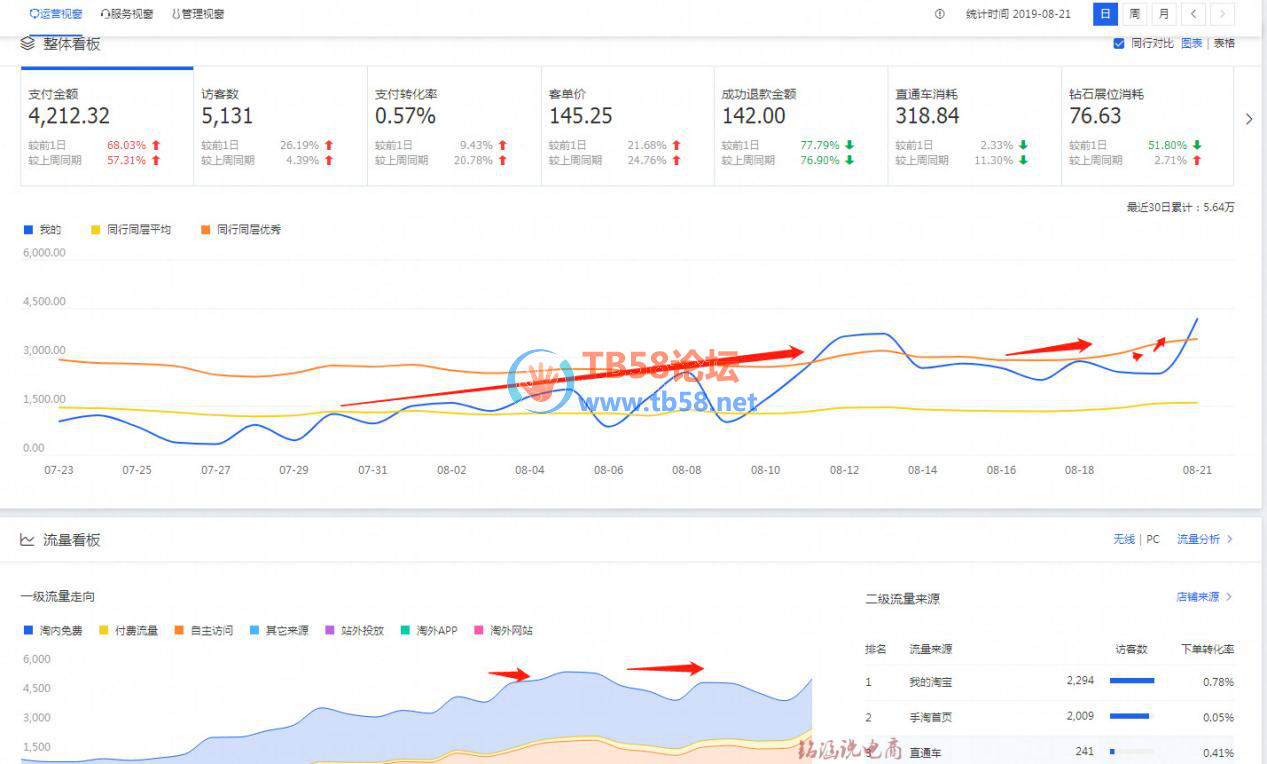Viewport: 1267px width, 764px height.
Task: Toggle the 淘外网站 traffic legend
Action: [x=504, y=630]
